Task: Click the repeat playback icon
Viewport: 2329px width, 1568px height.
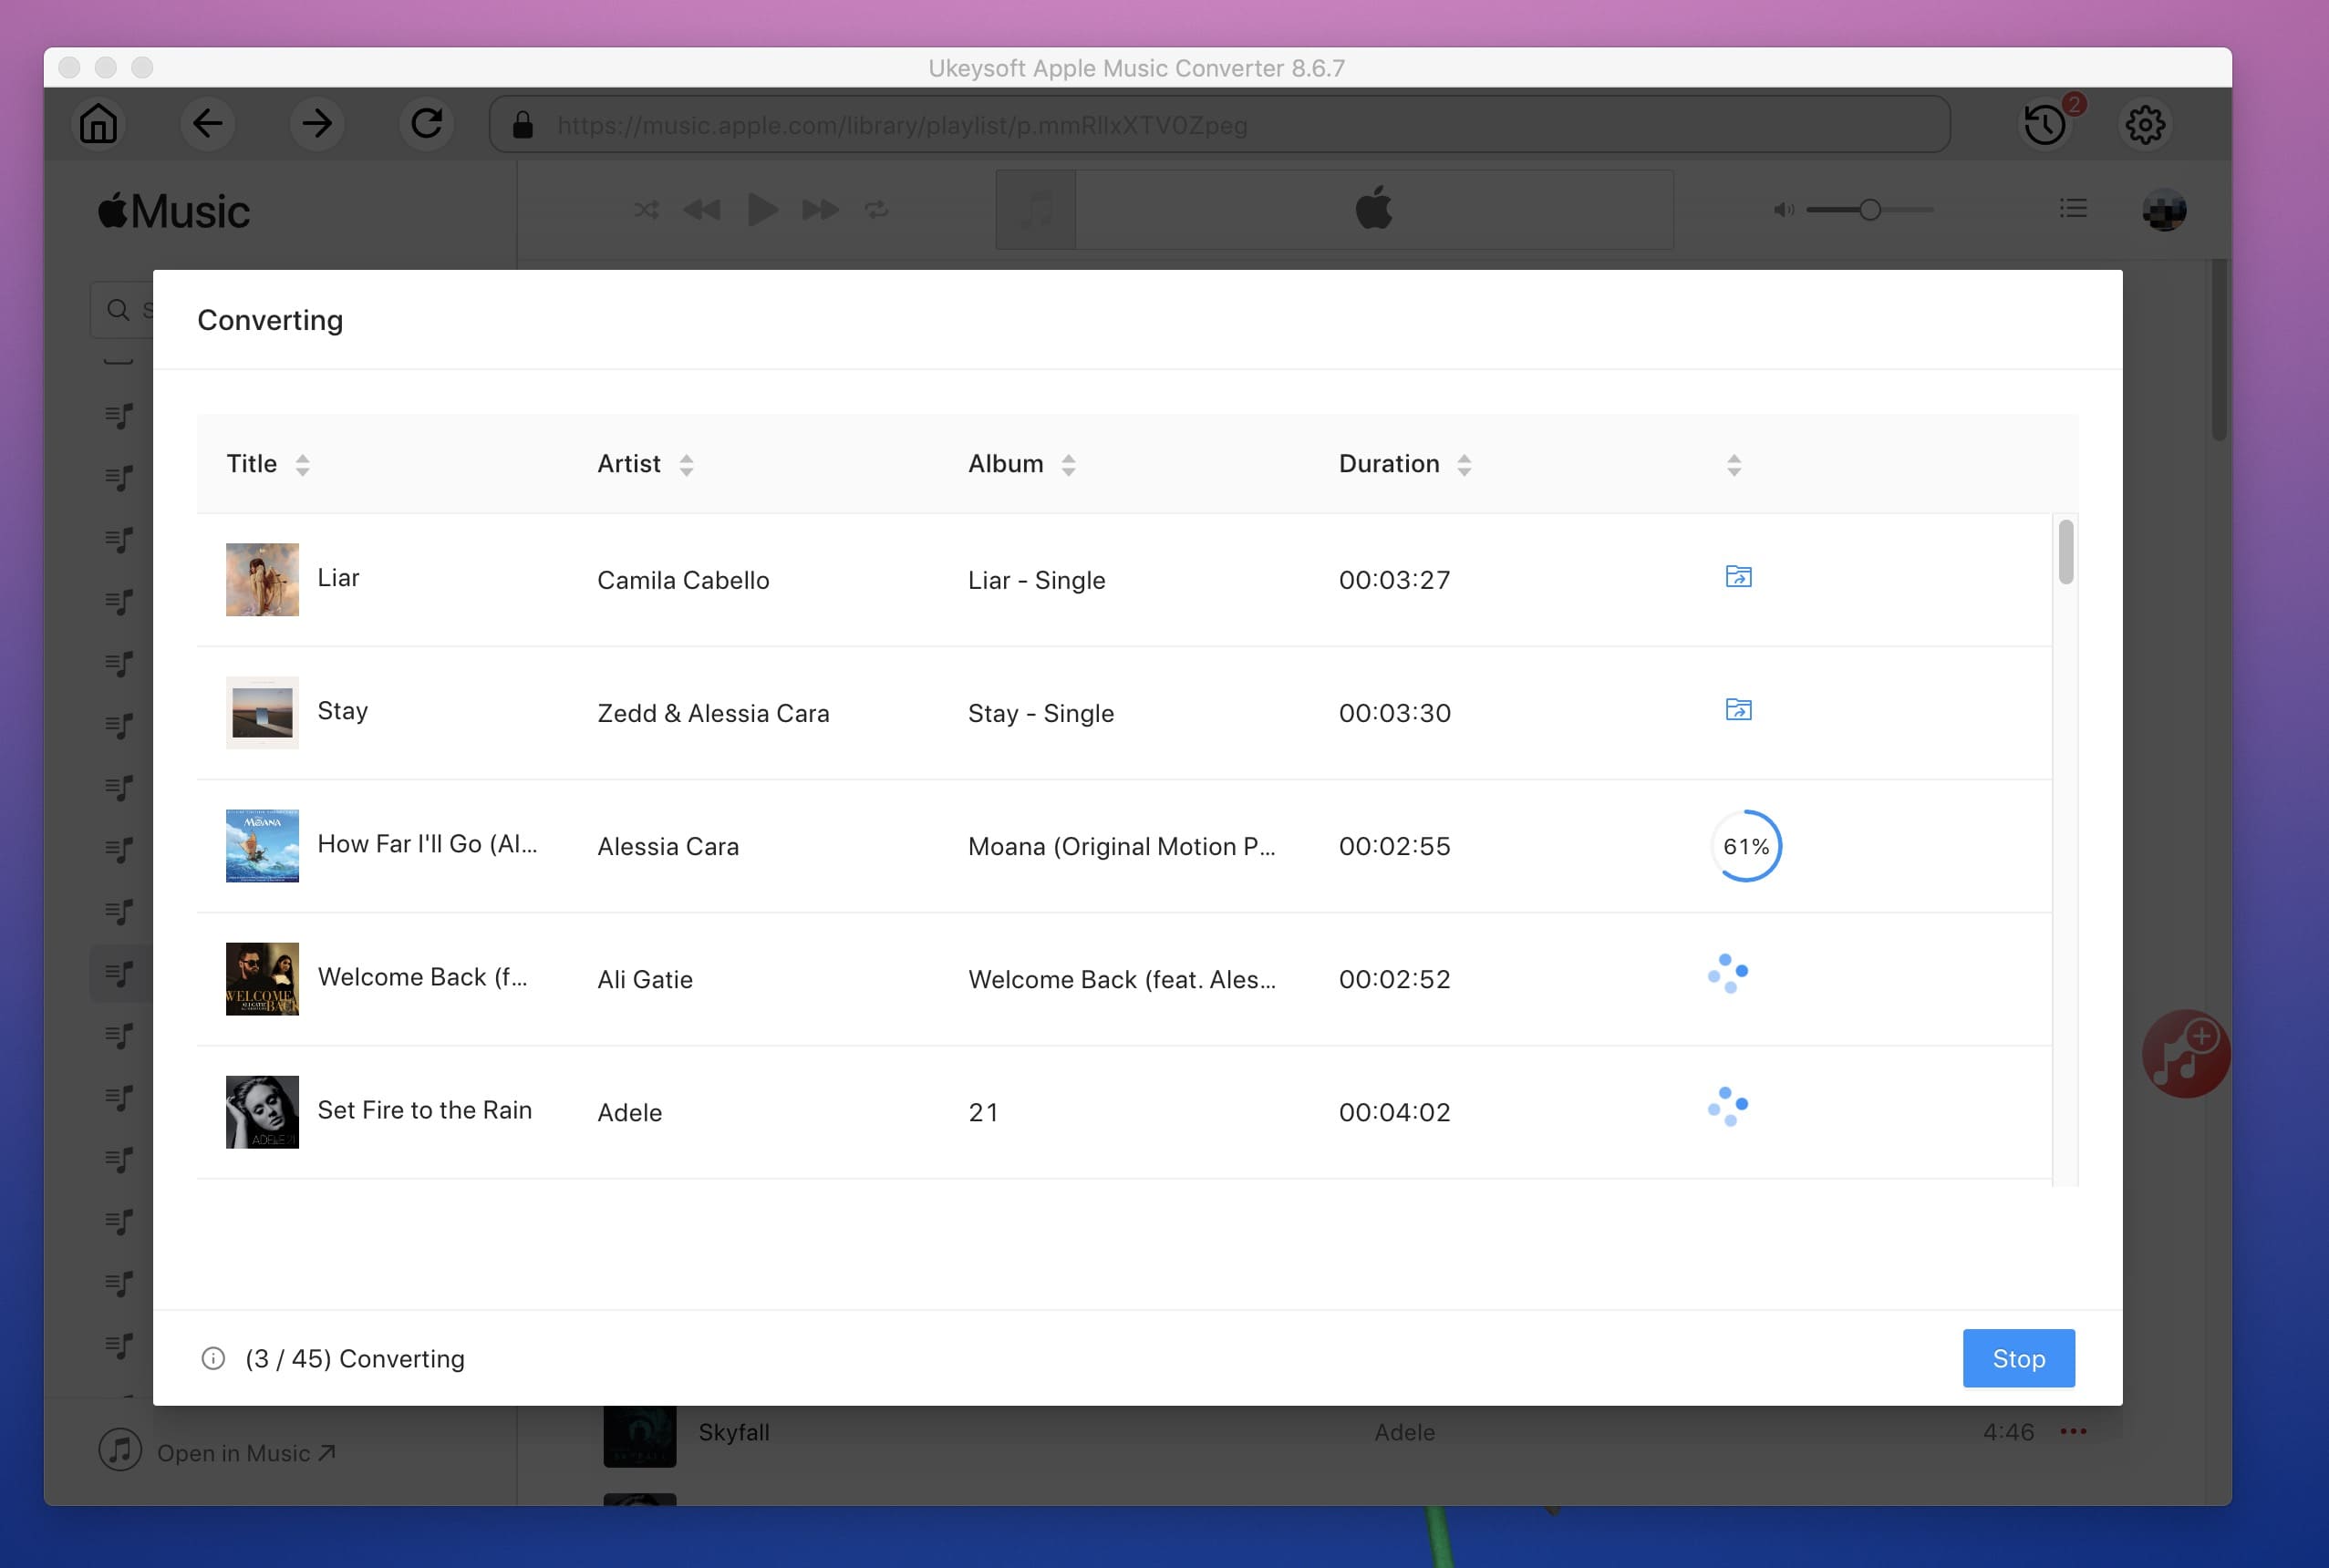Action: [878, 210]
